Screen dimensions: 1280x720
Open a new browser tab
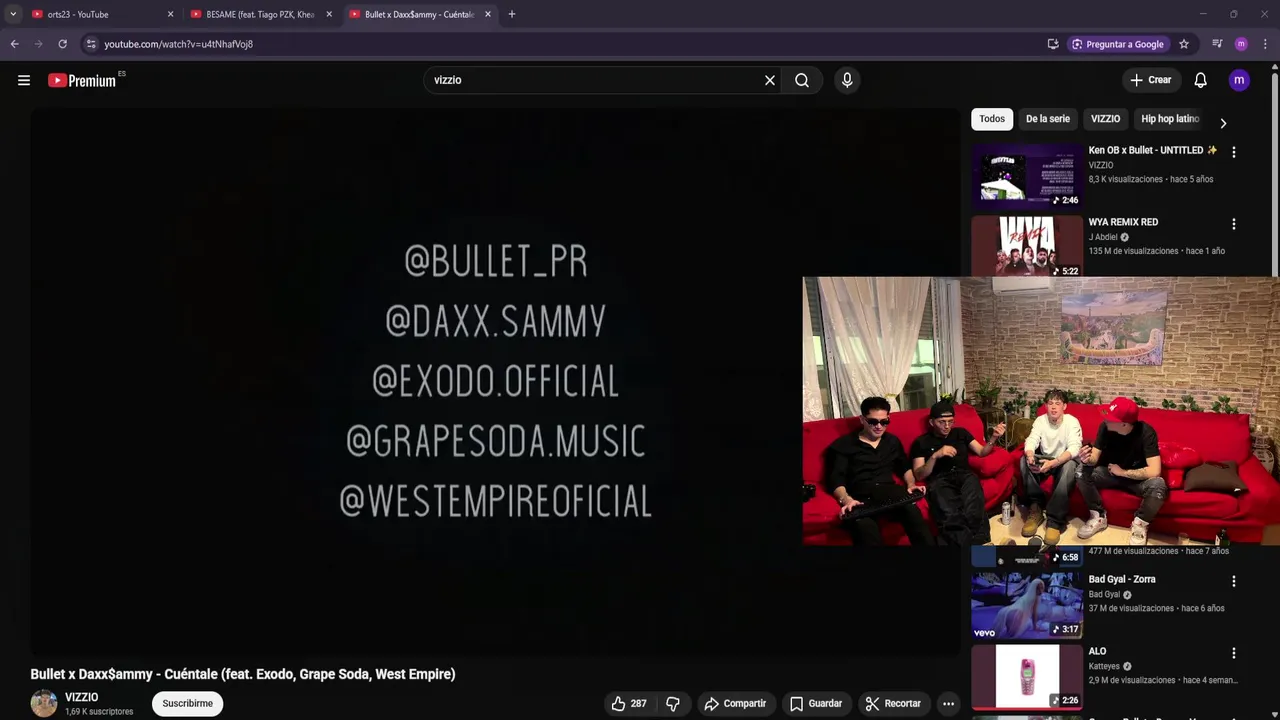(512, 14)
